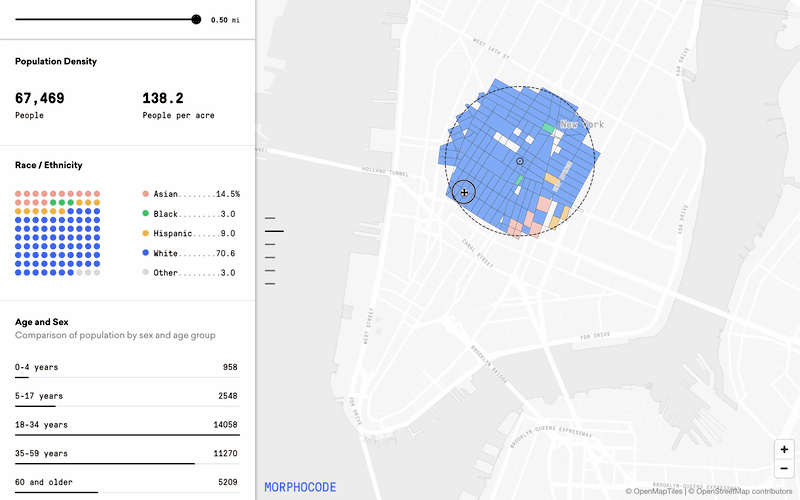This screenshot has width=800, height=500.
Task: Zoom out the map with minus button
Action: point(784,468)
